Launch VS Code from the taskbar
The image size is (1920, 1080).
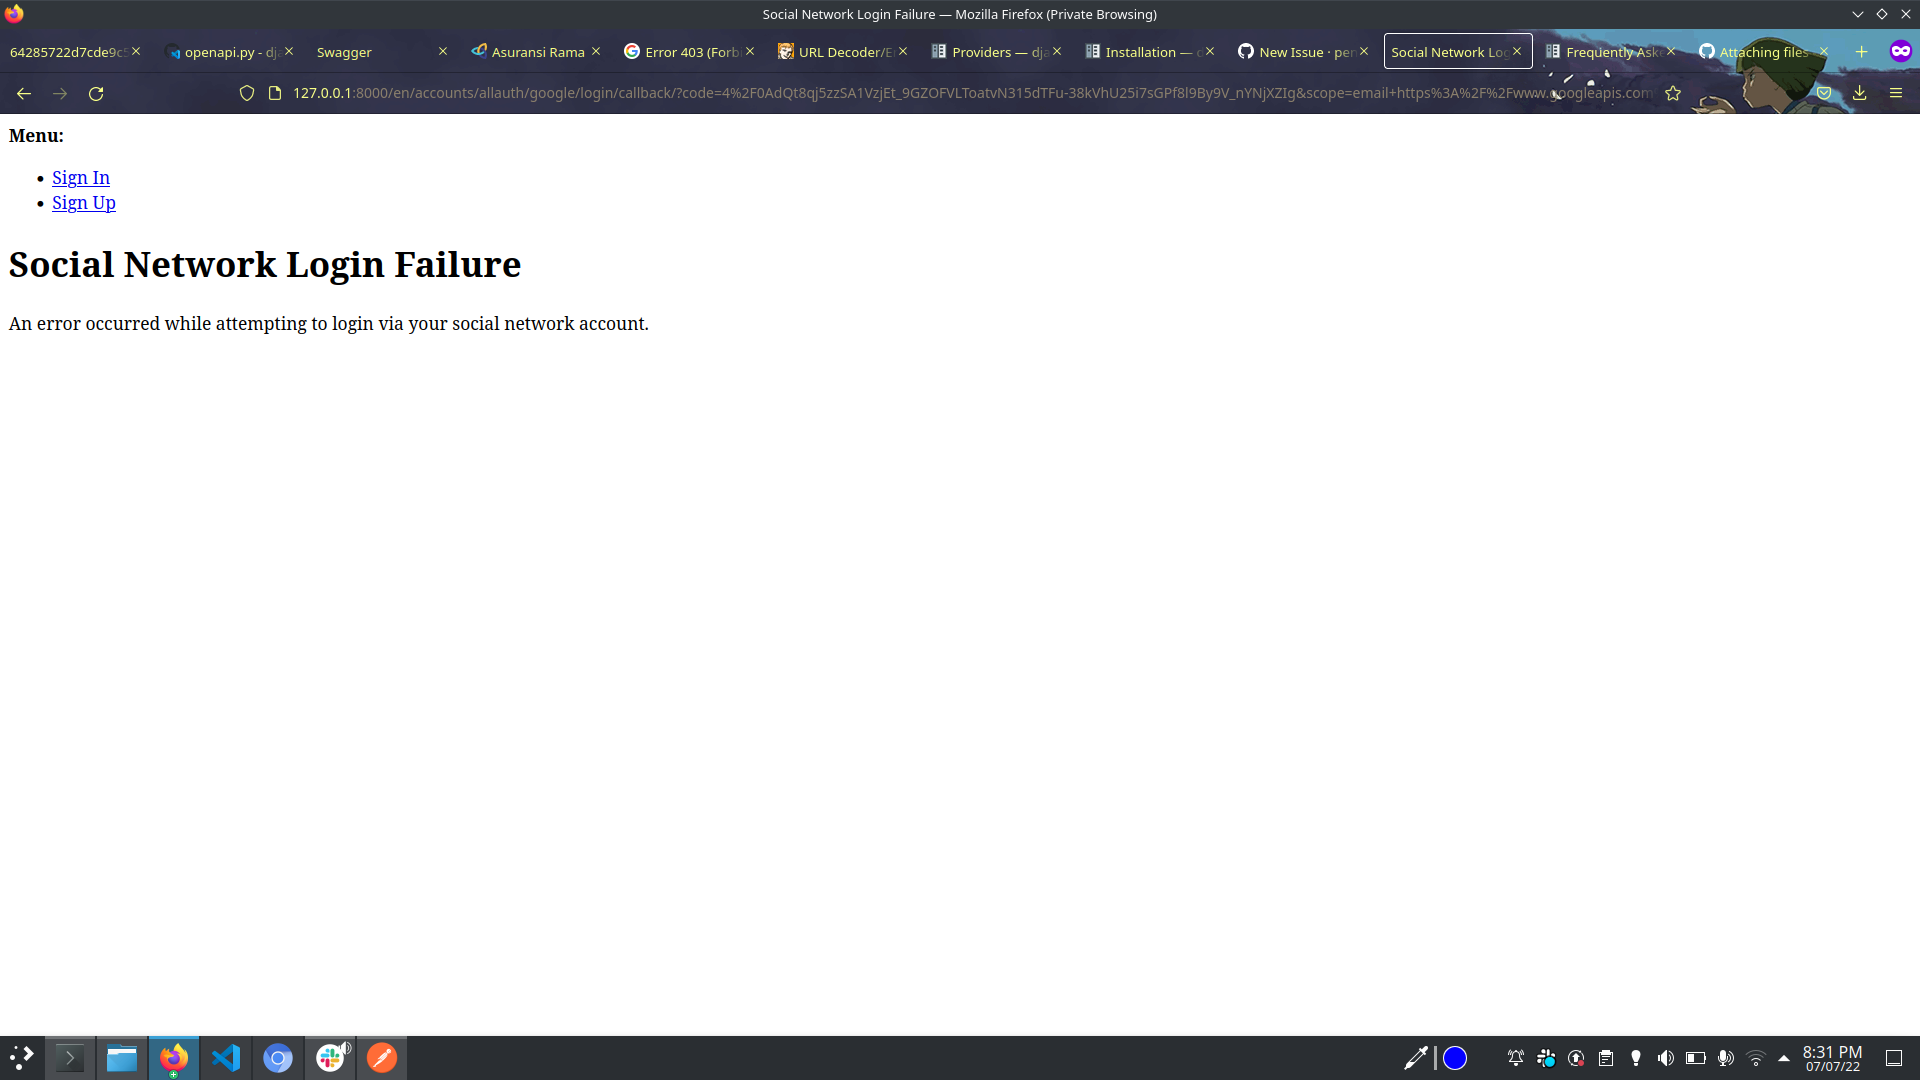click(226, 1057)
